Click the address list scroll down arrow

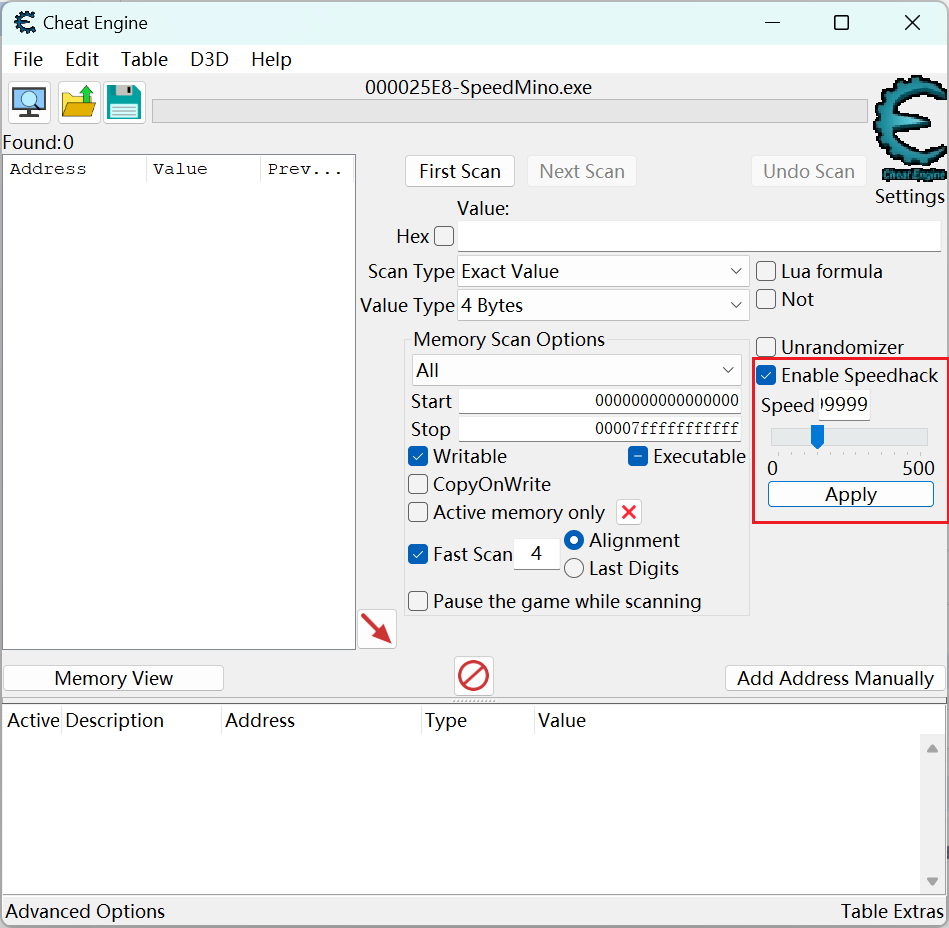point(932,881)
